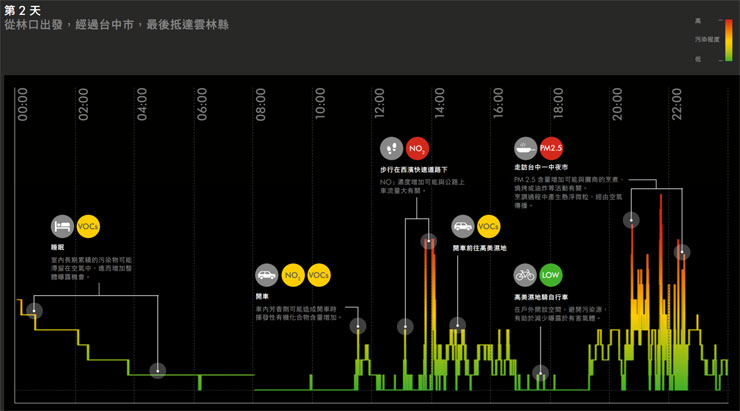Click the night market food bowl icon
Image resolution: width=740 pixels, height=411 pixels.
click(x=526, y=148)
